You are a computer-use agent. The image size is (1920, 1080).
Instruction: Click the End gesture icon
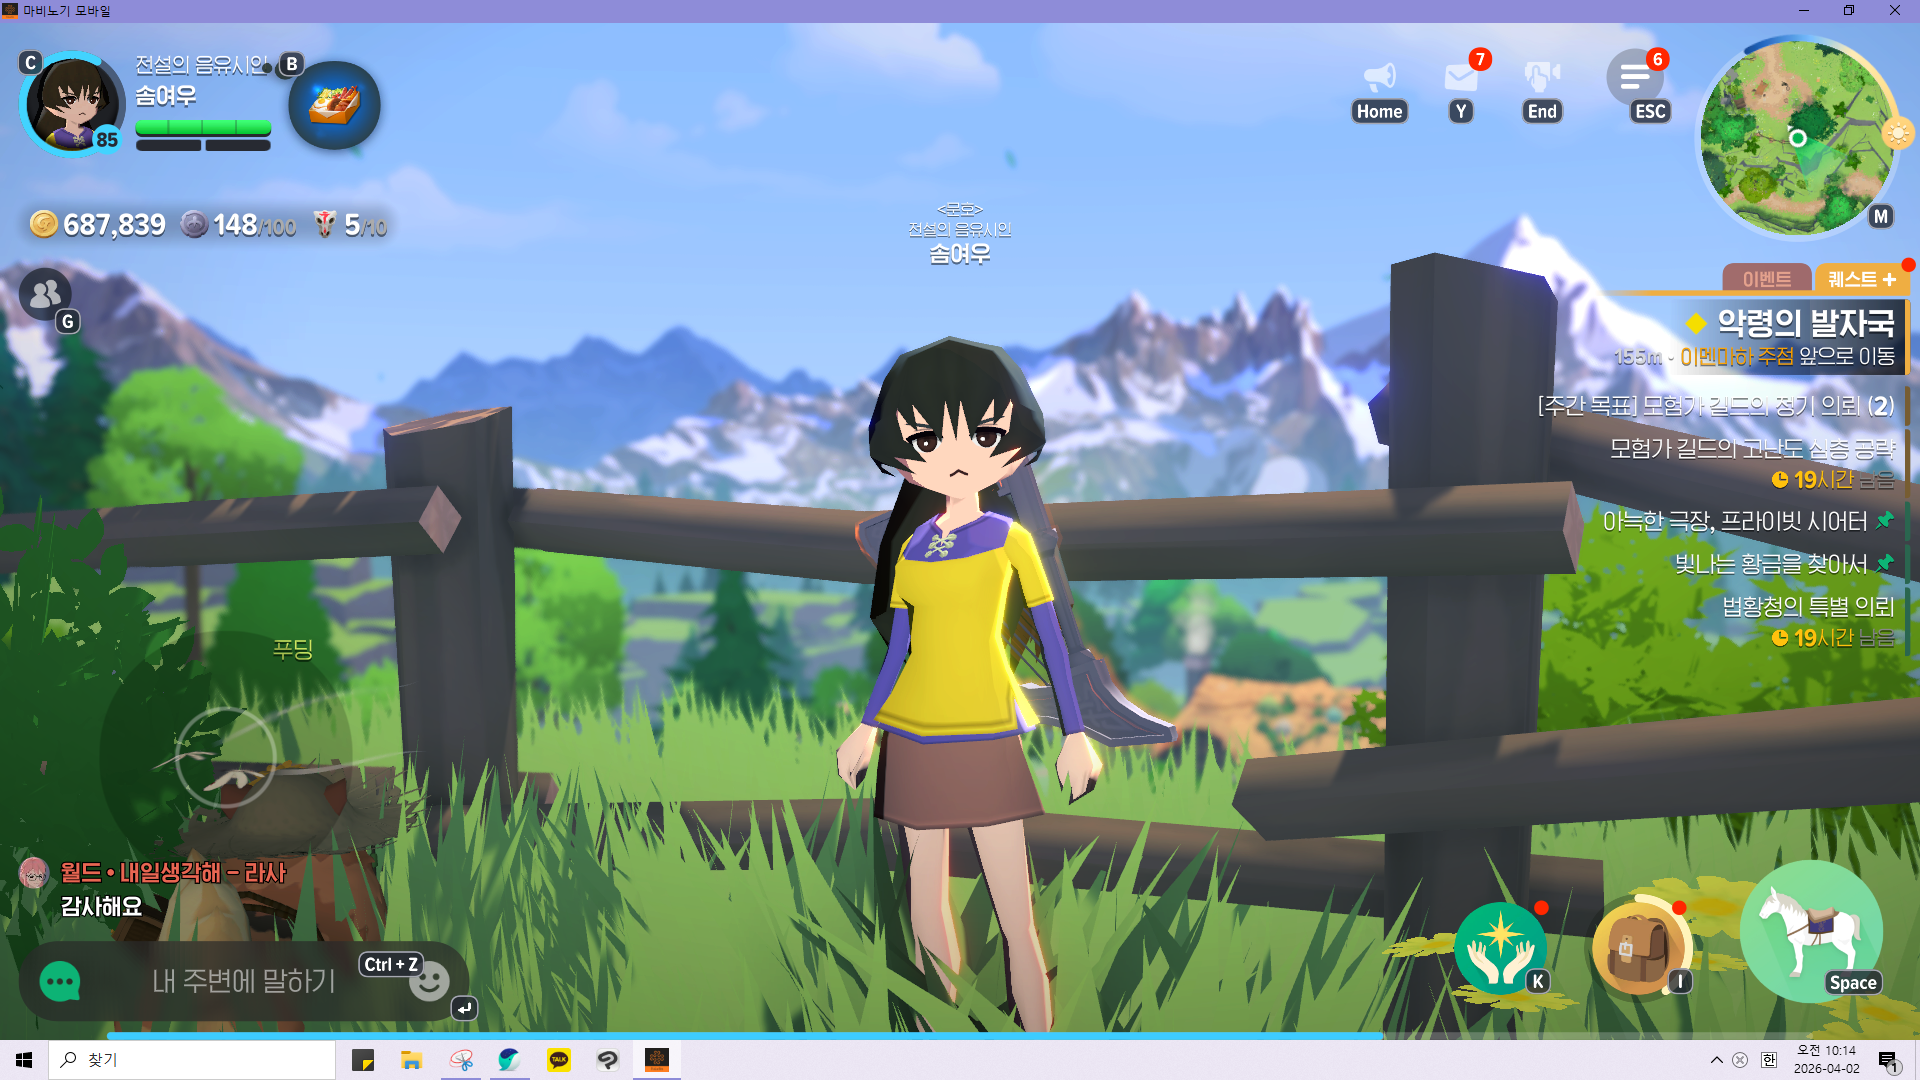click(x=1541, y=78)
